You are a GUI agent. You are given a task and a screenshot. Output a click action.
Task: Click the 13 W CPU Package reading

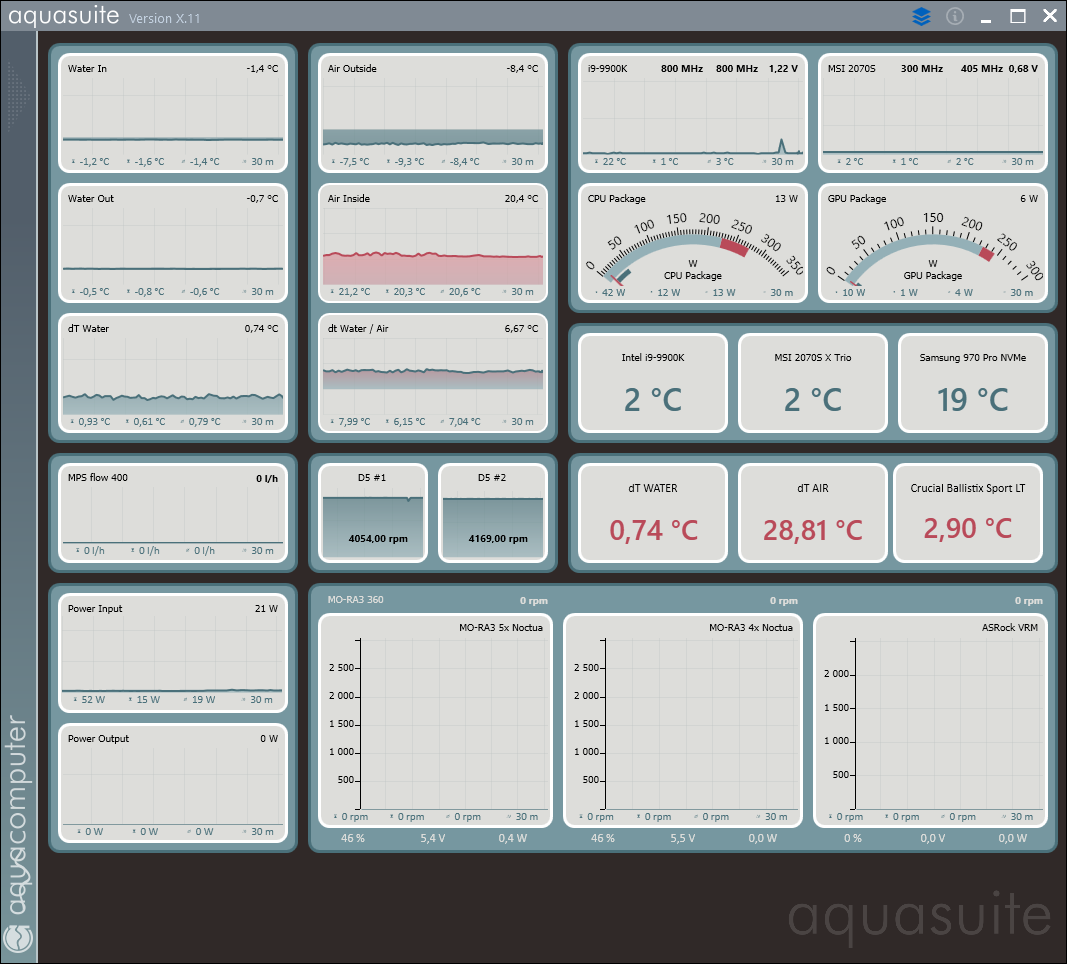pyautogui.click(x=786, y=199)
